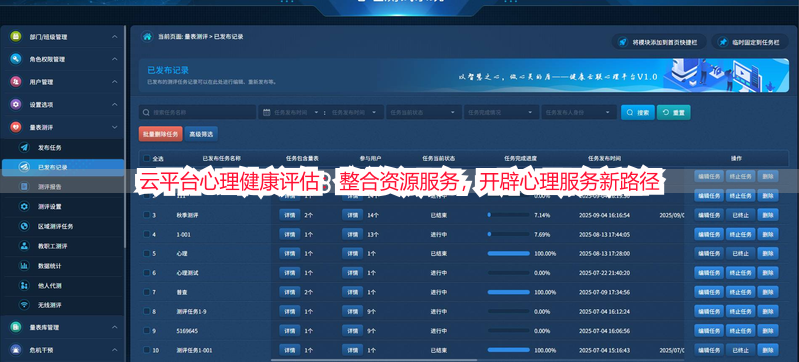Click the 批量删除任务 button
Image resolution: width=799 pixels, height=362 pixels.
161,134
